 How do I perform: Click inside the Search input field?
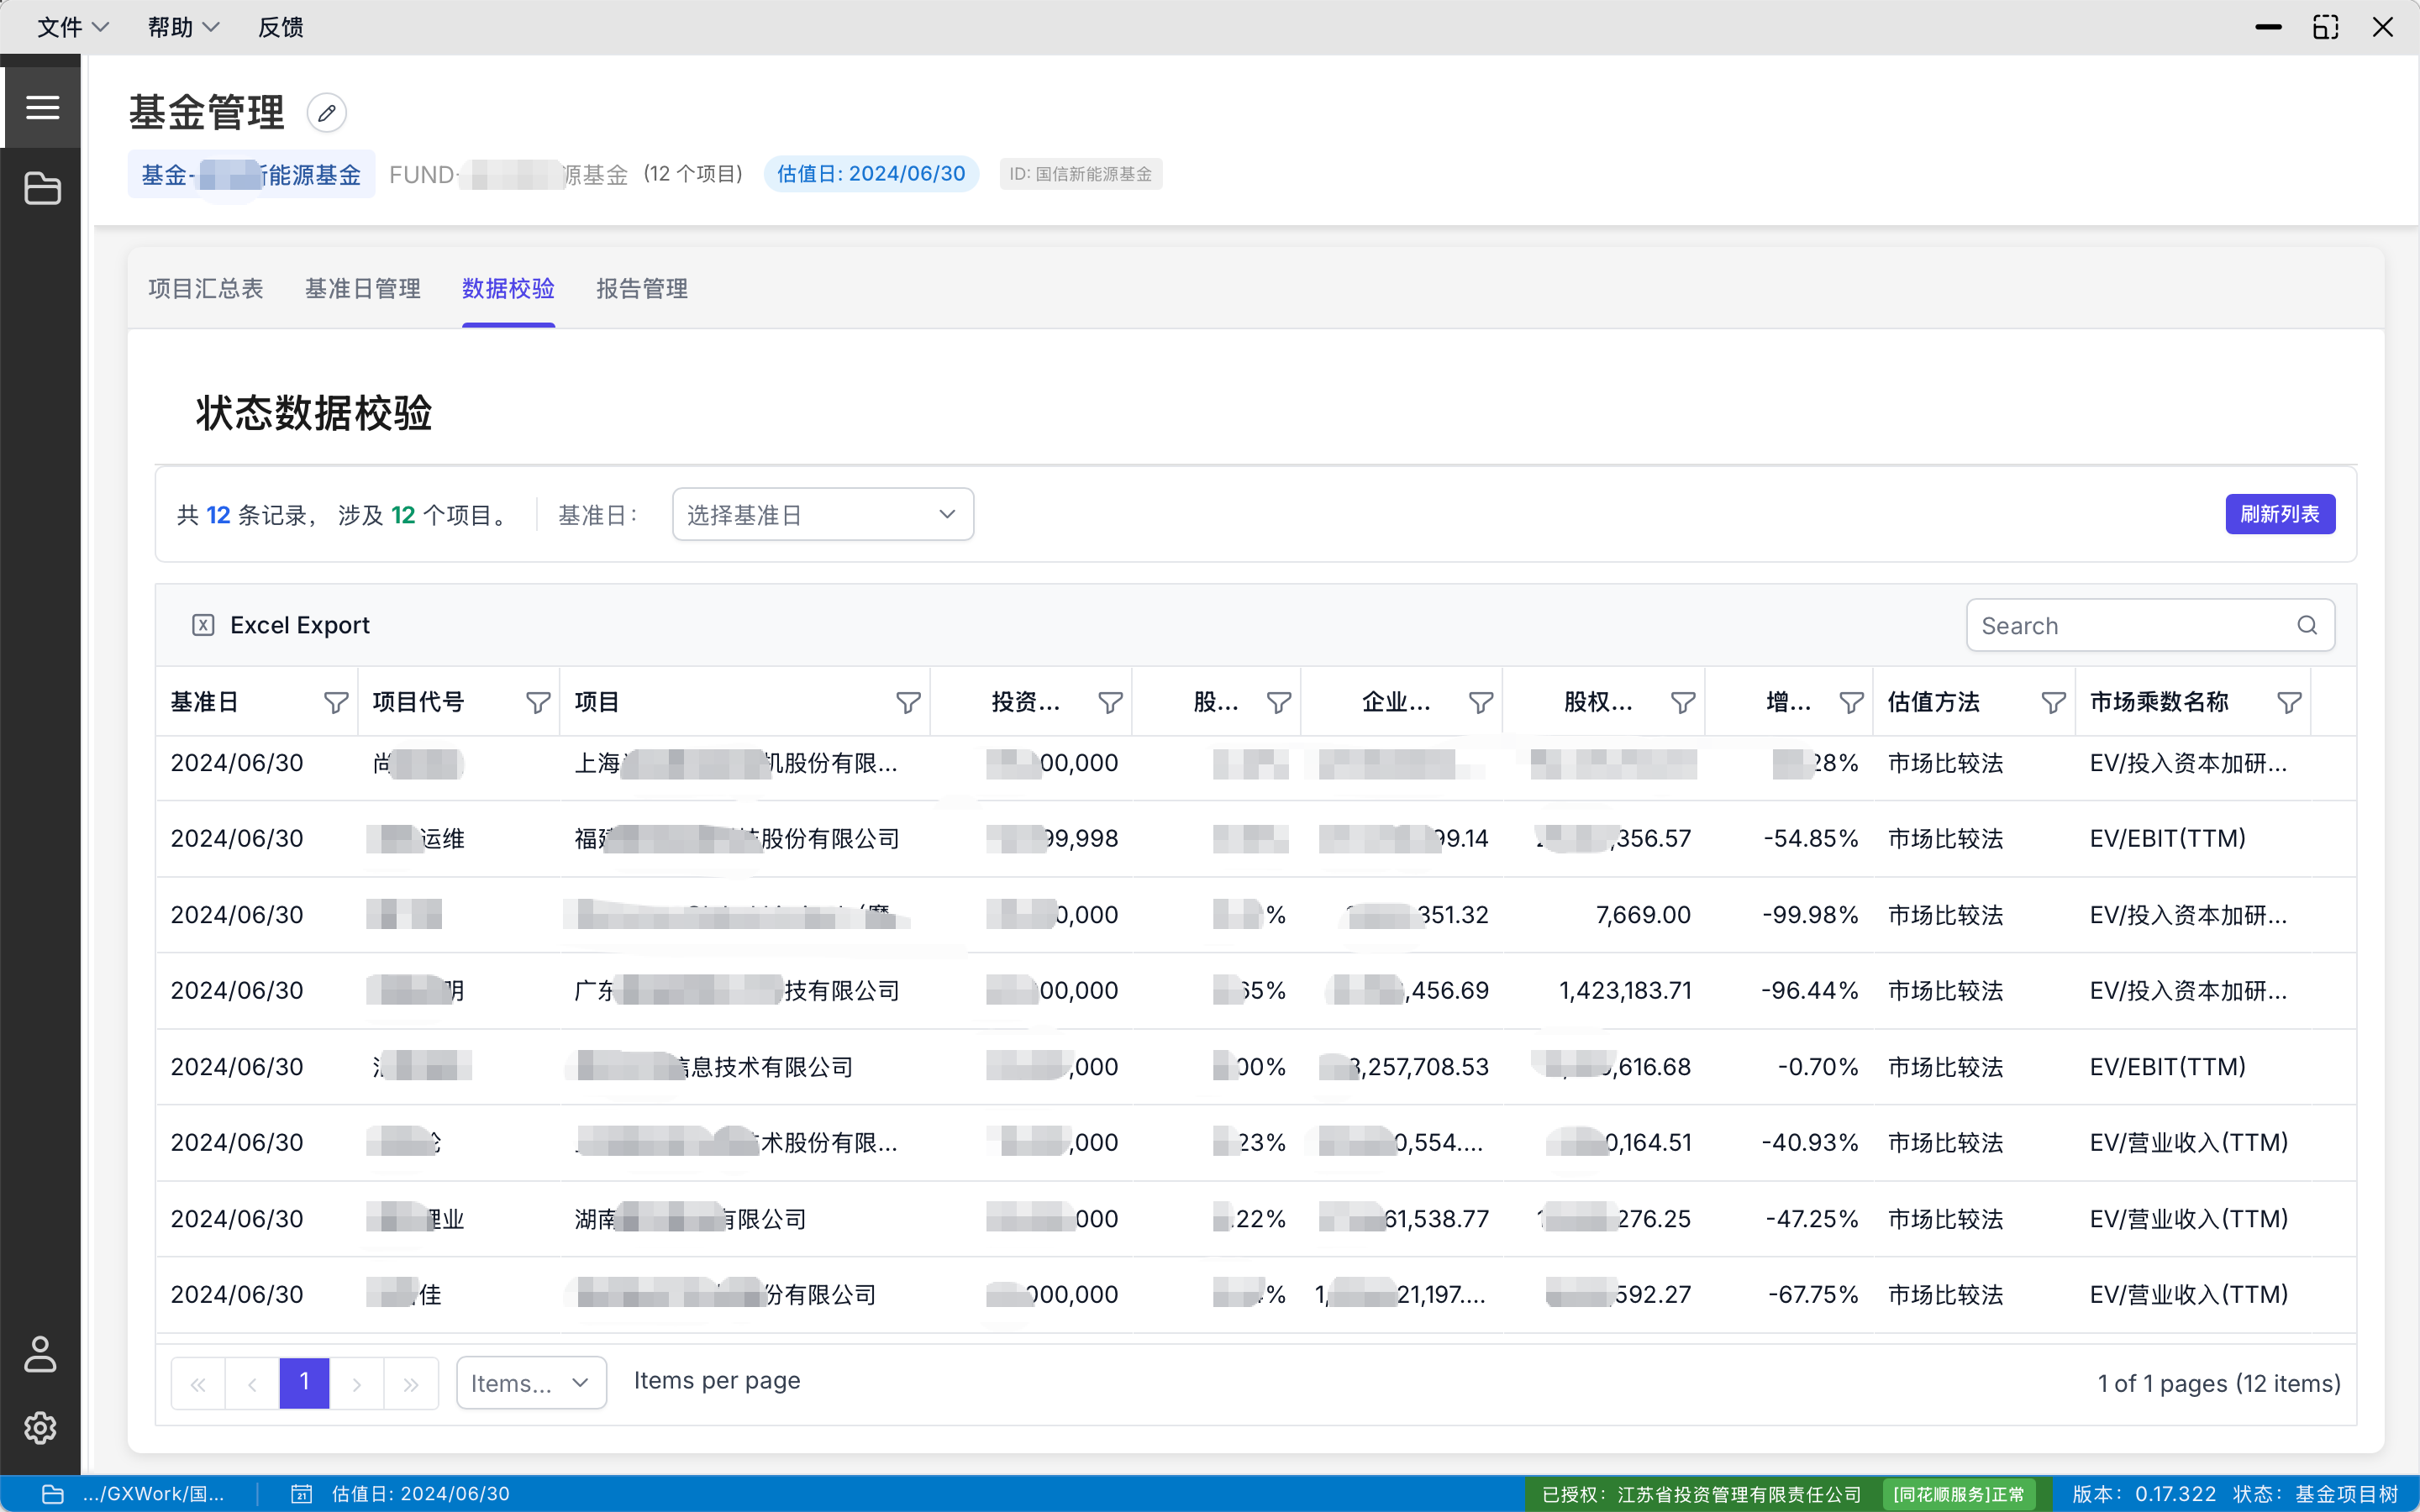2150,625
